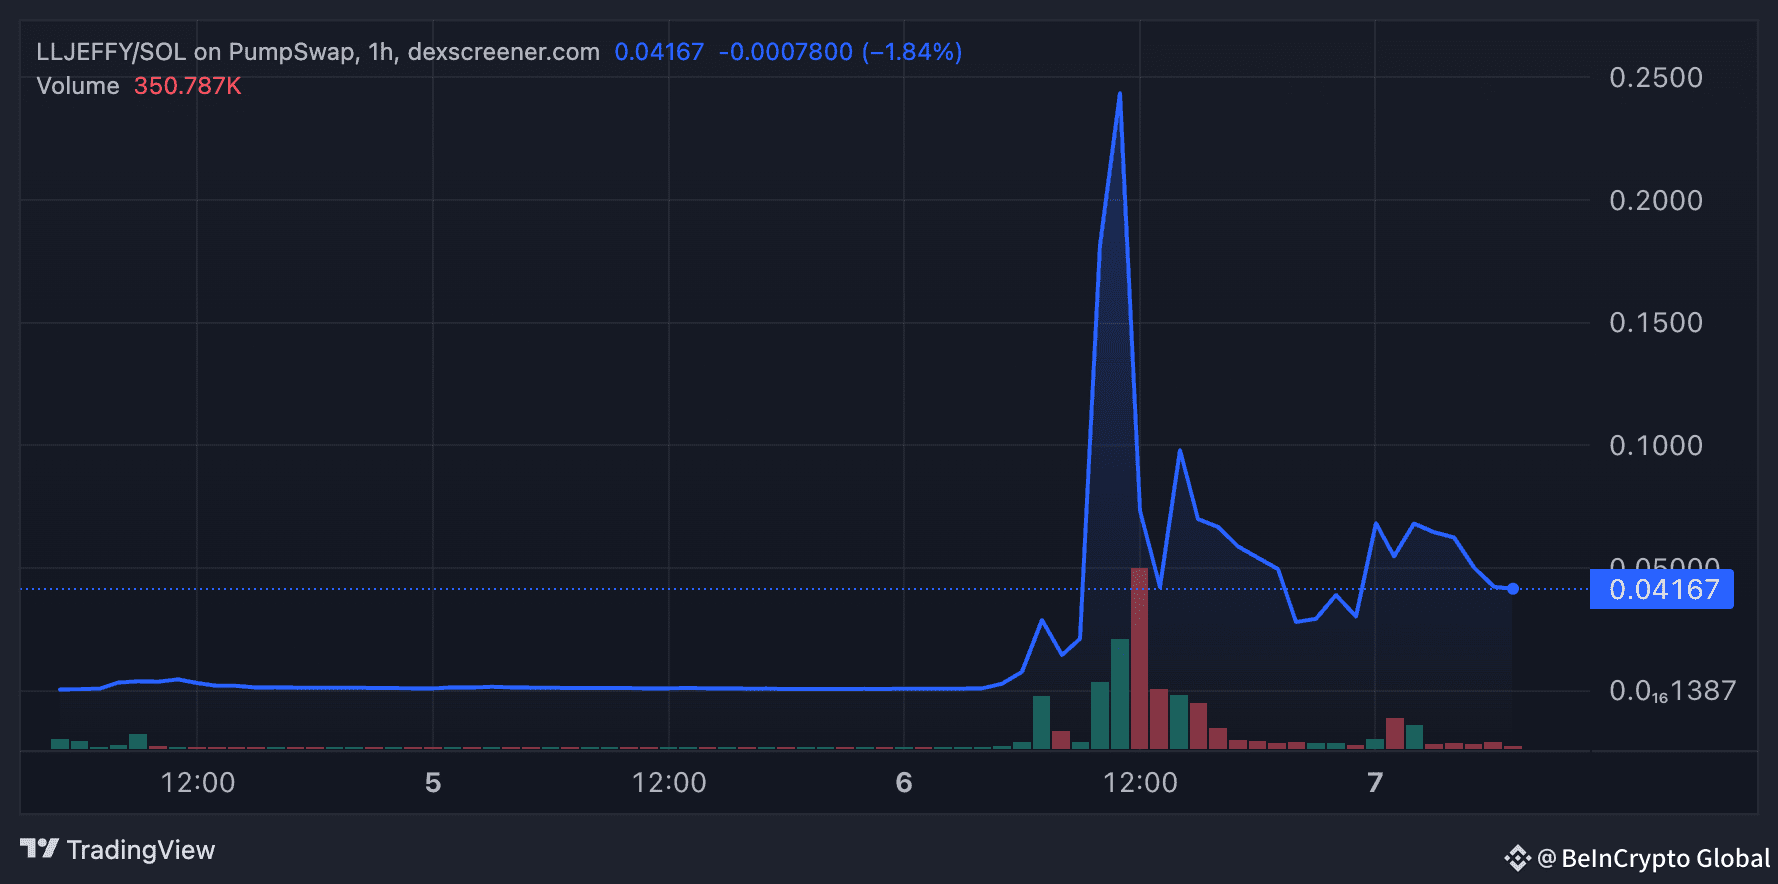Click the date label 6 on time axis

[x=904, y=783]
